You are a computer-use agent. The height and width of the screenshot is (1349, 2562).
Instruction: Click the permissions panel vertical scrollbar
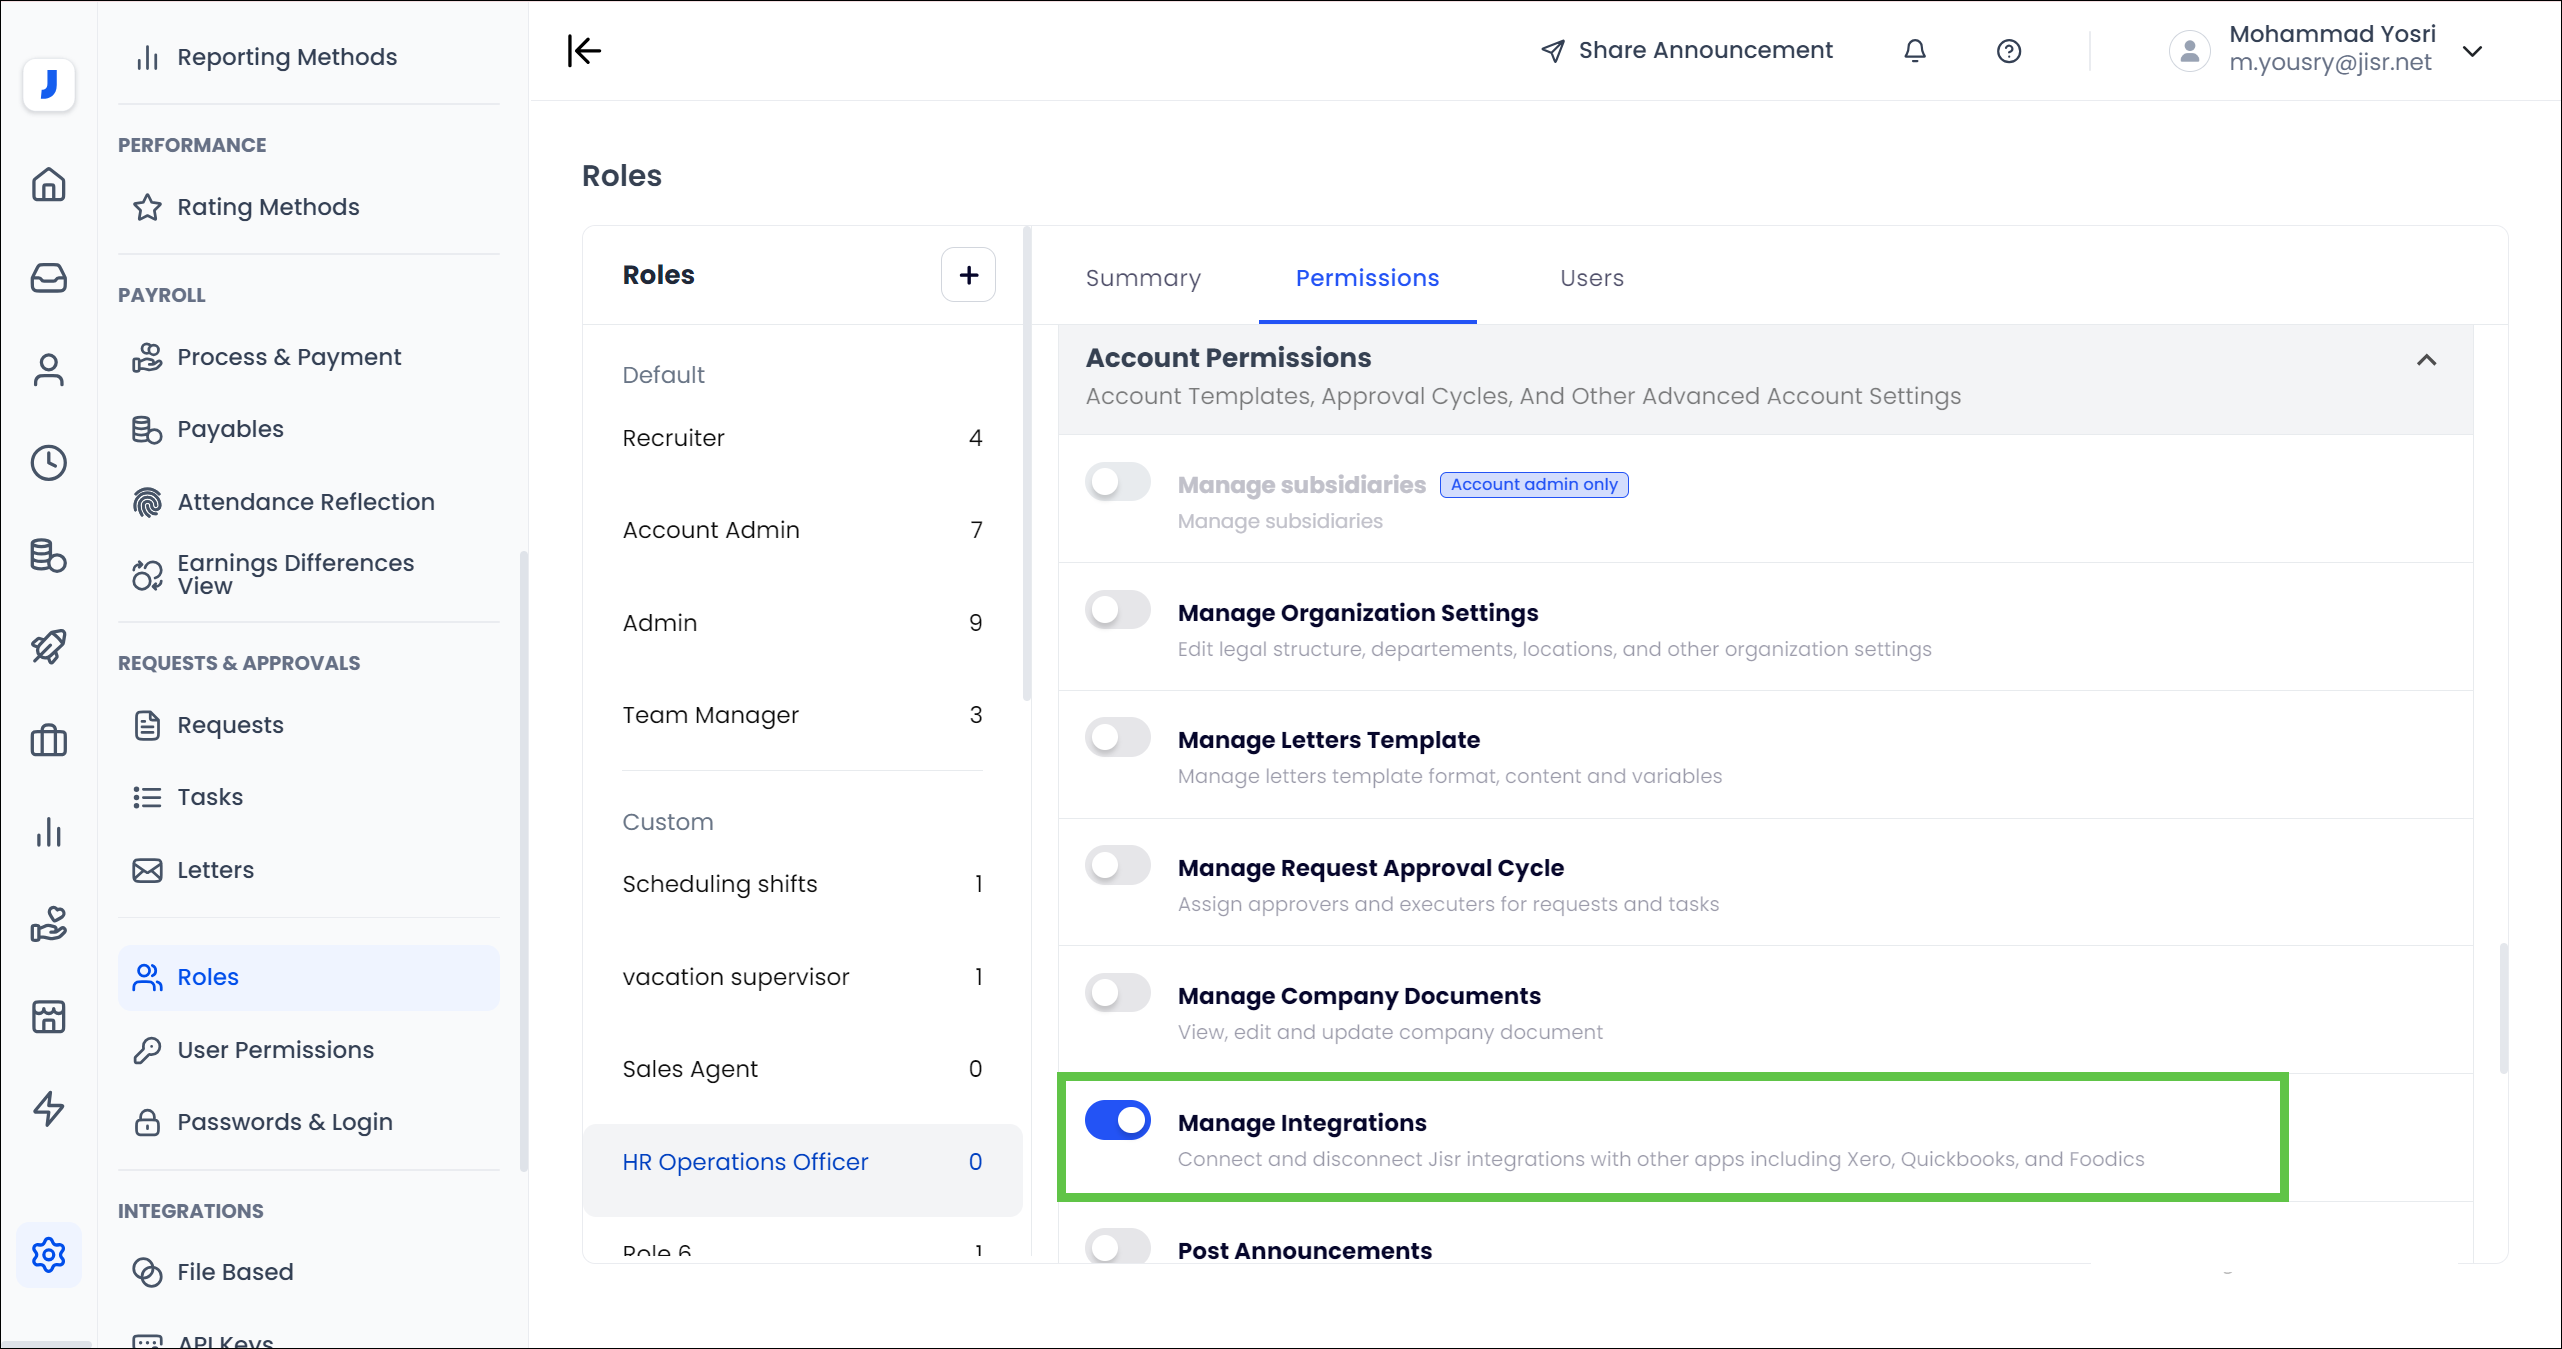(x=2503, y=1010)
